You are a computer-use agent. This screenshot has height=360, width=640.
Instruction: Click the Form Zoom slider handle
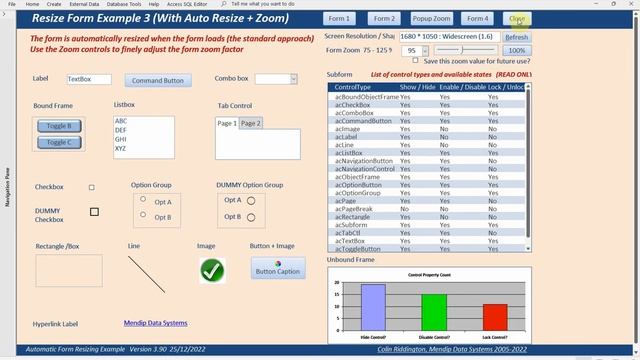462,50
